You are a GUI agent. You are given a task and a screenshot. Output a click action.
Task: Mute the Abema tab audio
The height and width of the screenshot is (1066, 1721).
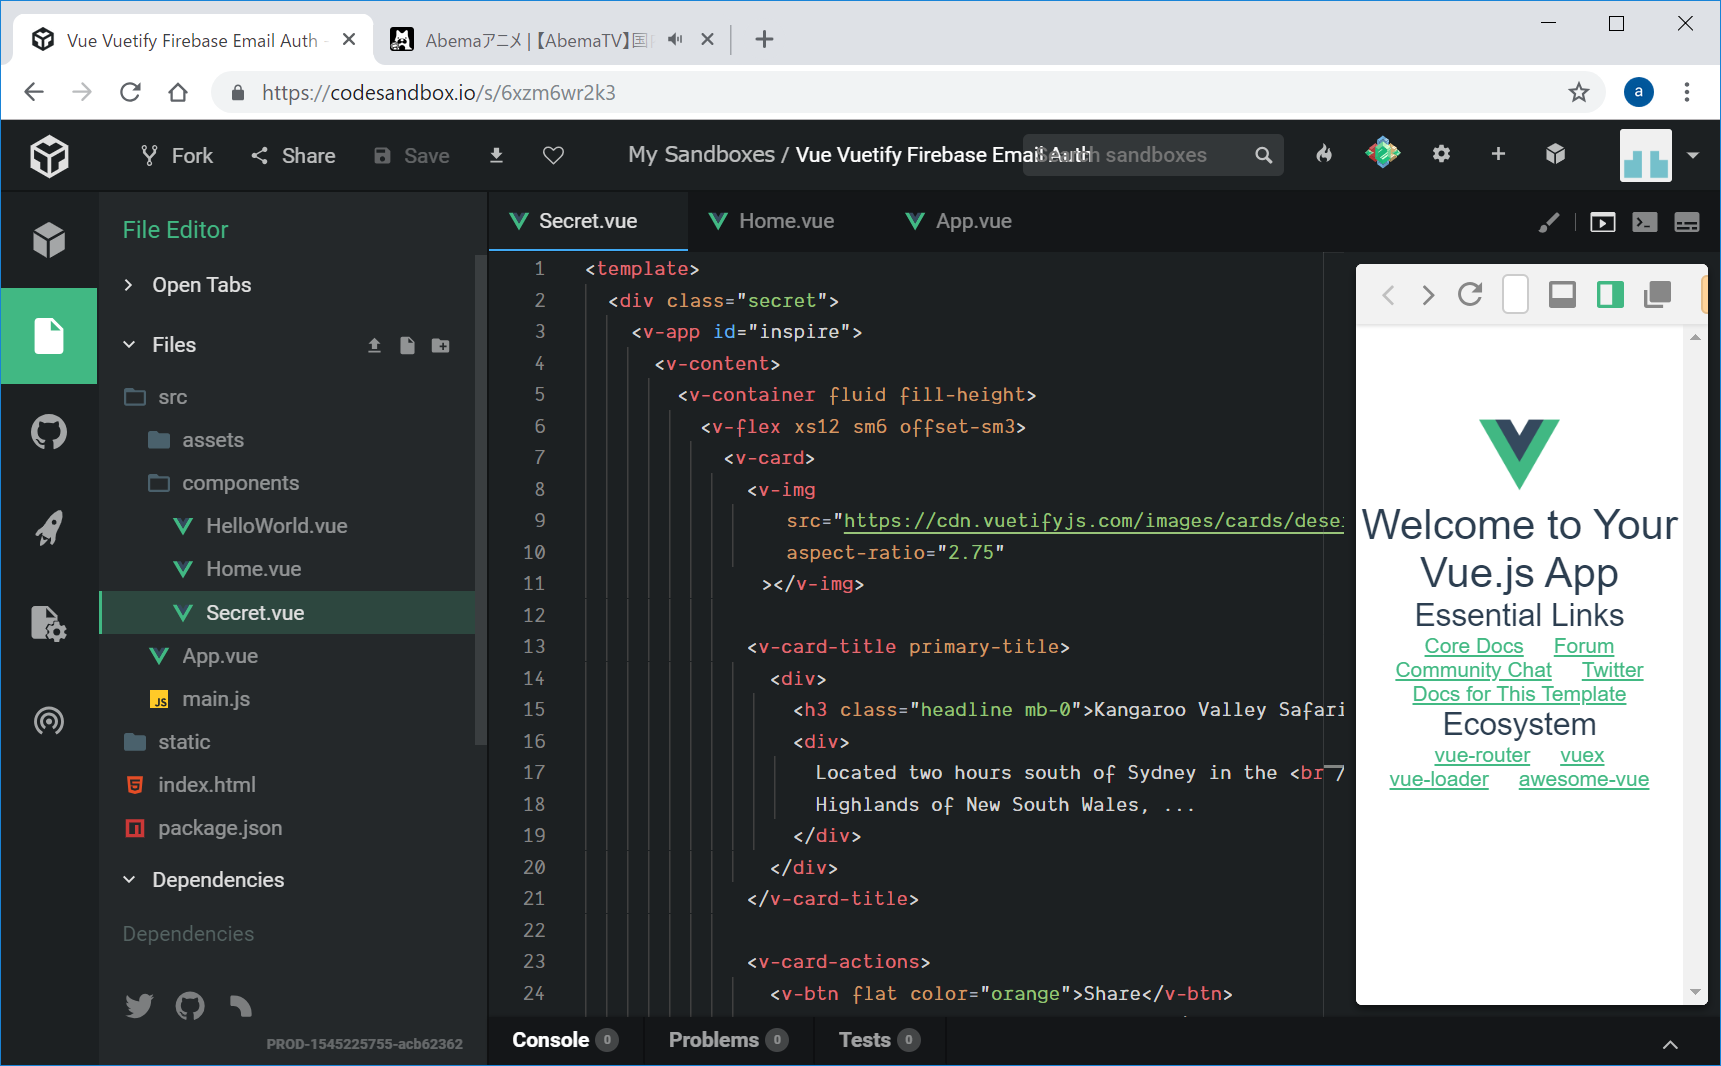tap(675, 40)
